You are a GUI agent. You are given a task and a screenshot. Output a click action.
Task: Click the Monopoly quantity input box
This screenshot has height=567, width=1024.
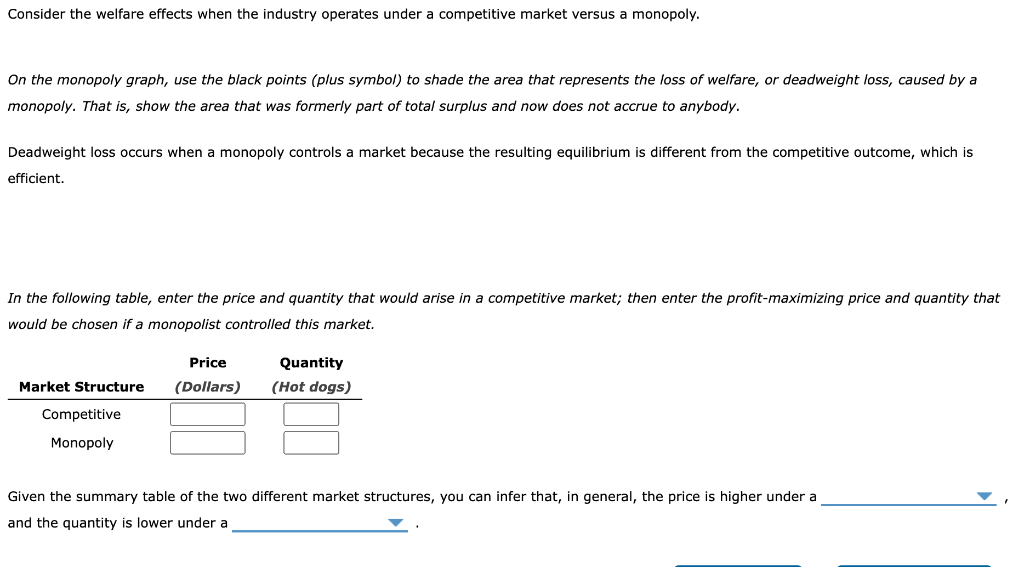coord(311,443)
